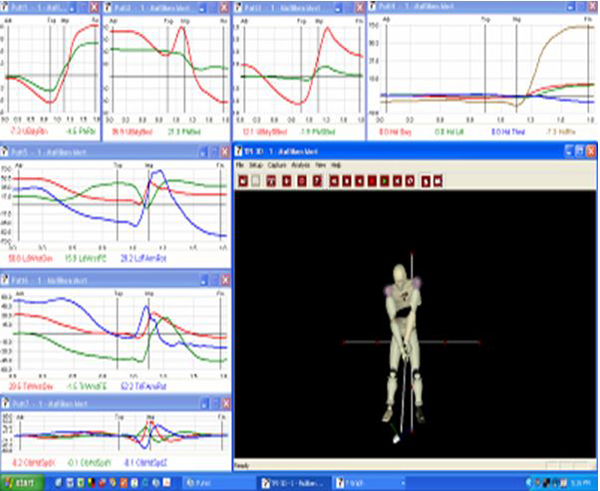Click the green TrlWristFE legend value in Plot6
This screenshot has width=600, height=491.
85,387
